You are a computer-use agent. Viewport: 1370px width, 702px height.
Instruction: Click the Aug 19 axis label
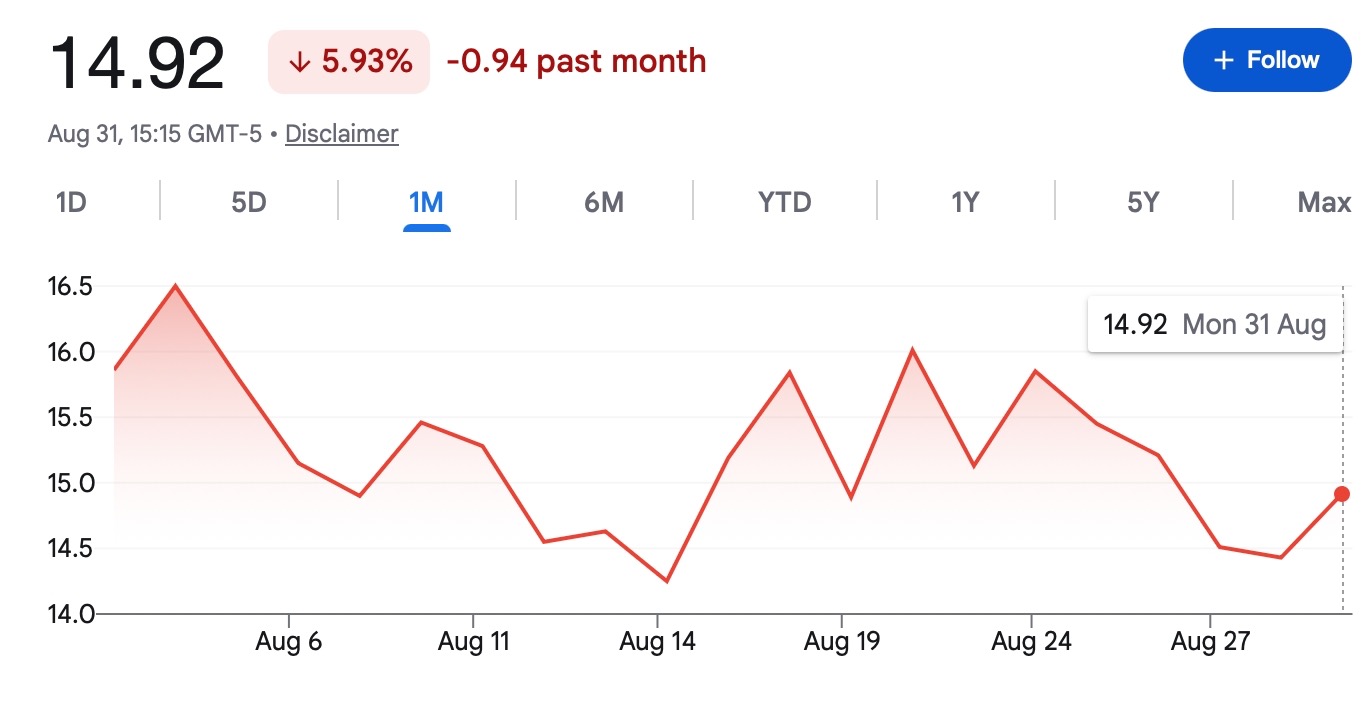[842, 641]
